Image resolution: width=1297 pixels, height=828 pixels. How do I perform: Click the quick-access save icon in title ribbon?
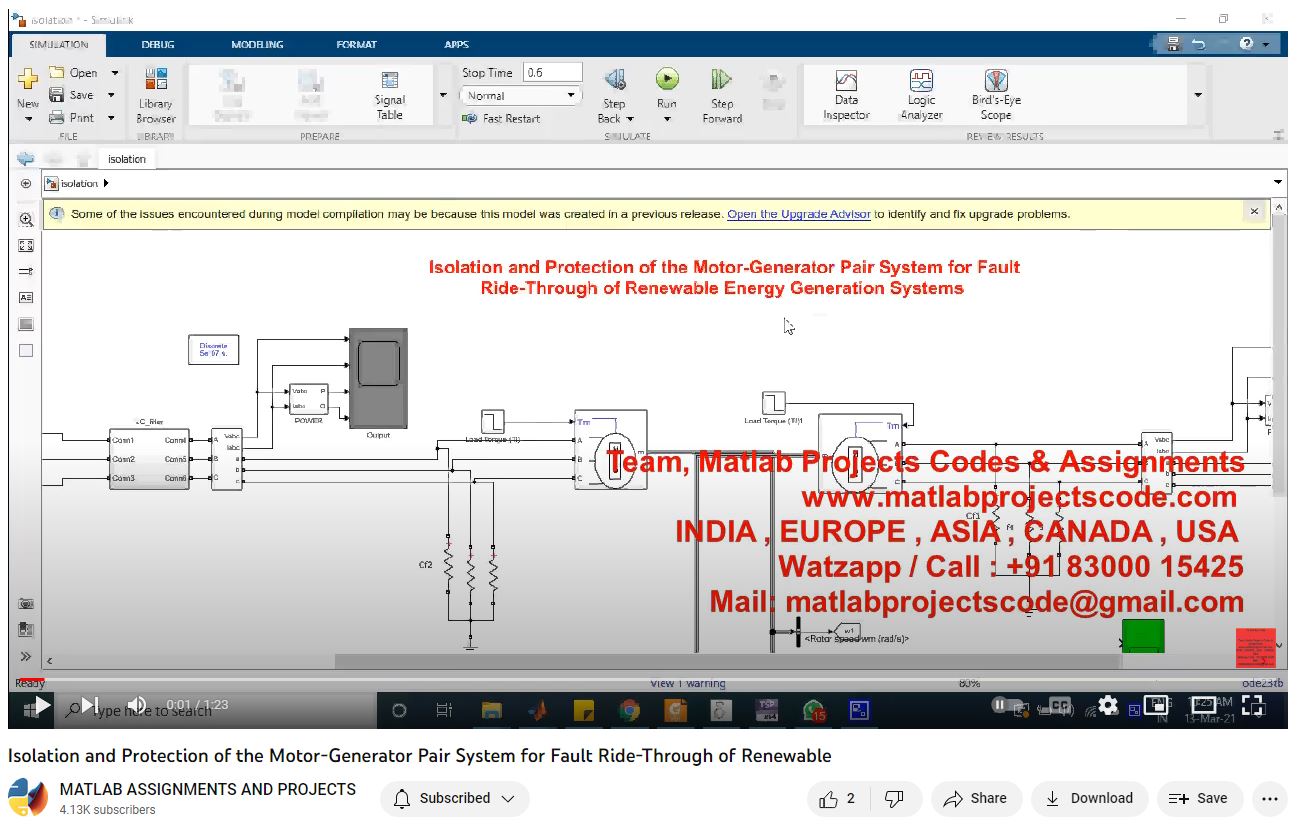pos(1174,44)
